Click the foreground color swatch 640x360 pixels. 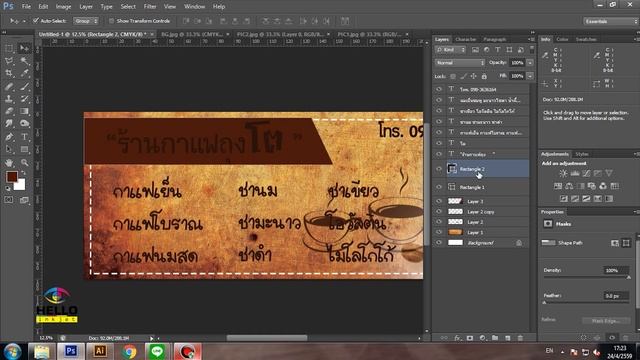click(11, 177)
